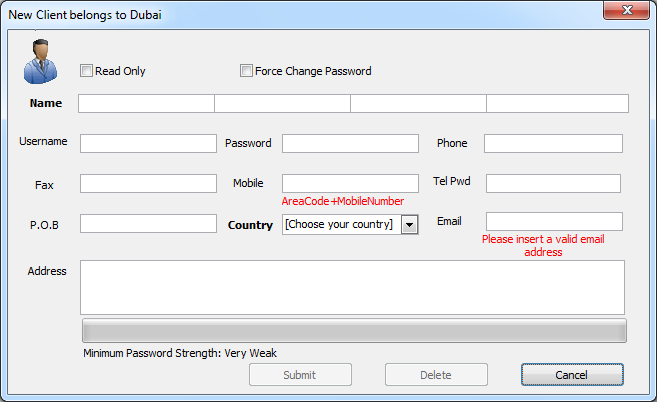This screenshot has width=657, height=402.
Task: Enable the Read Only checkbox
Action: click(x=86, y=70)
